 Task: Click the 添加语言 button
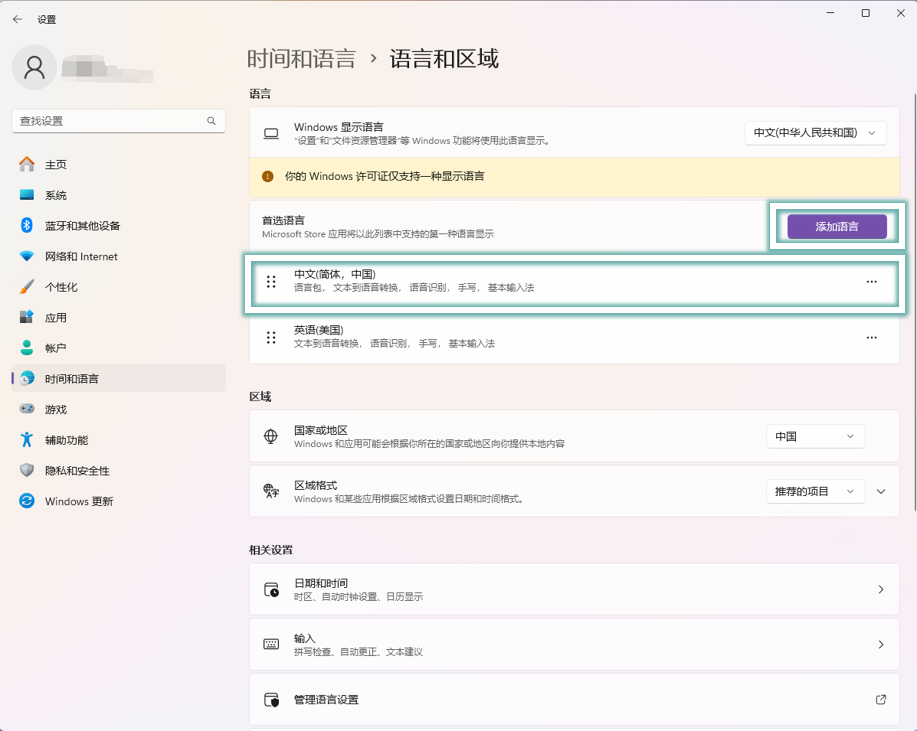[837, 226]
